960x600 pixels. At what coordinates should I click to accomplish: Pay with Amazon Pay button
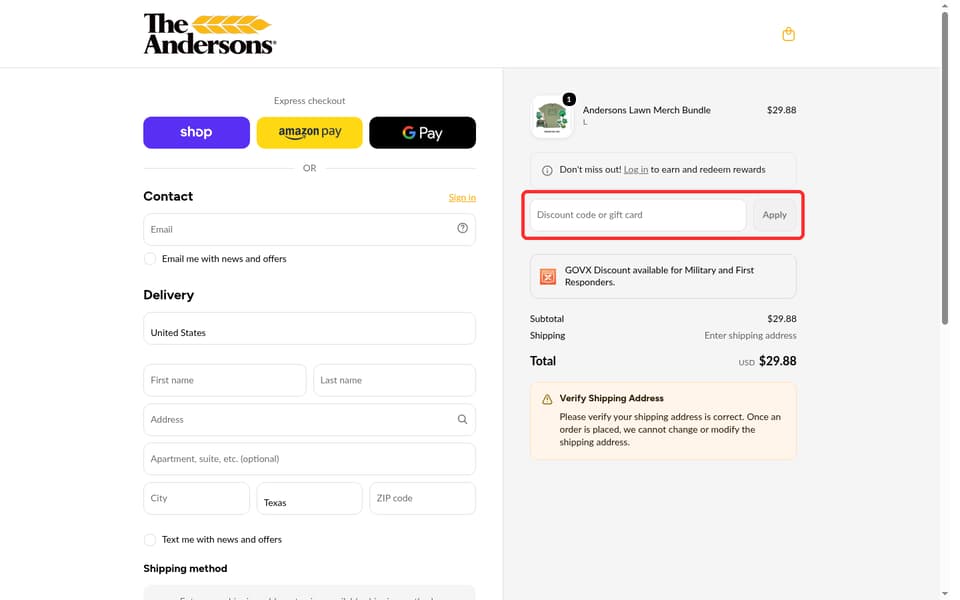point(309,132)
